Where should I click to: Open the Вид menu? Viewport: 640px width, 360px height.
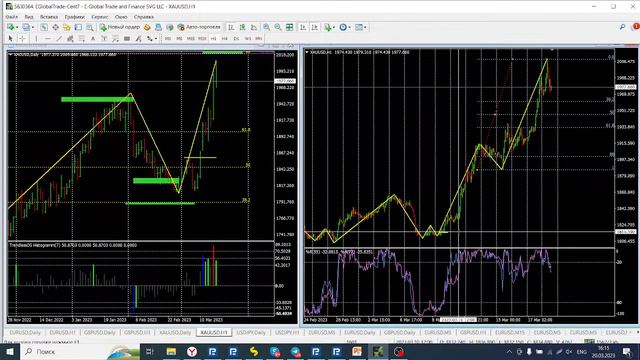(x=29, y=17)
